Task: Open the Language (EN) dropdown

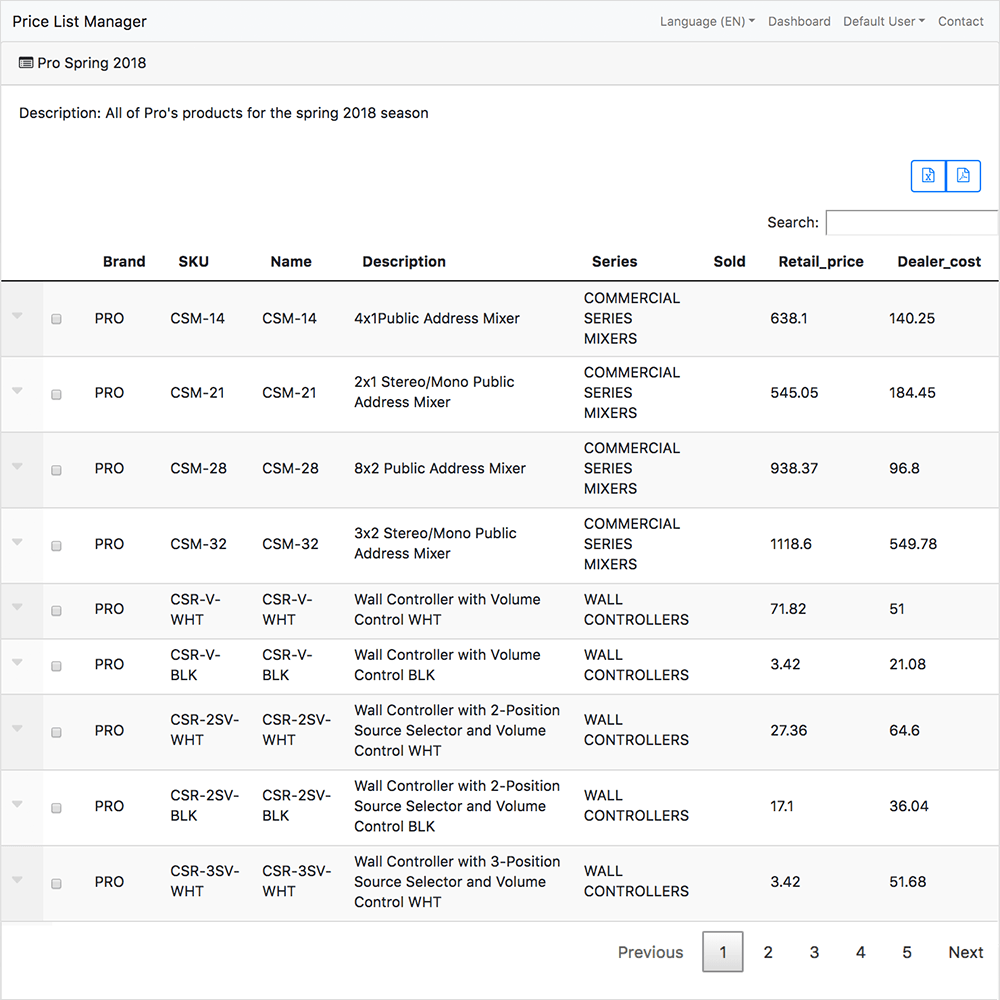Action: 707,22
